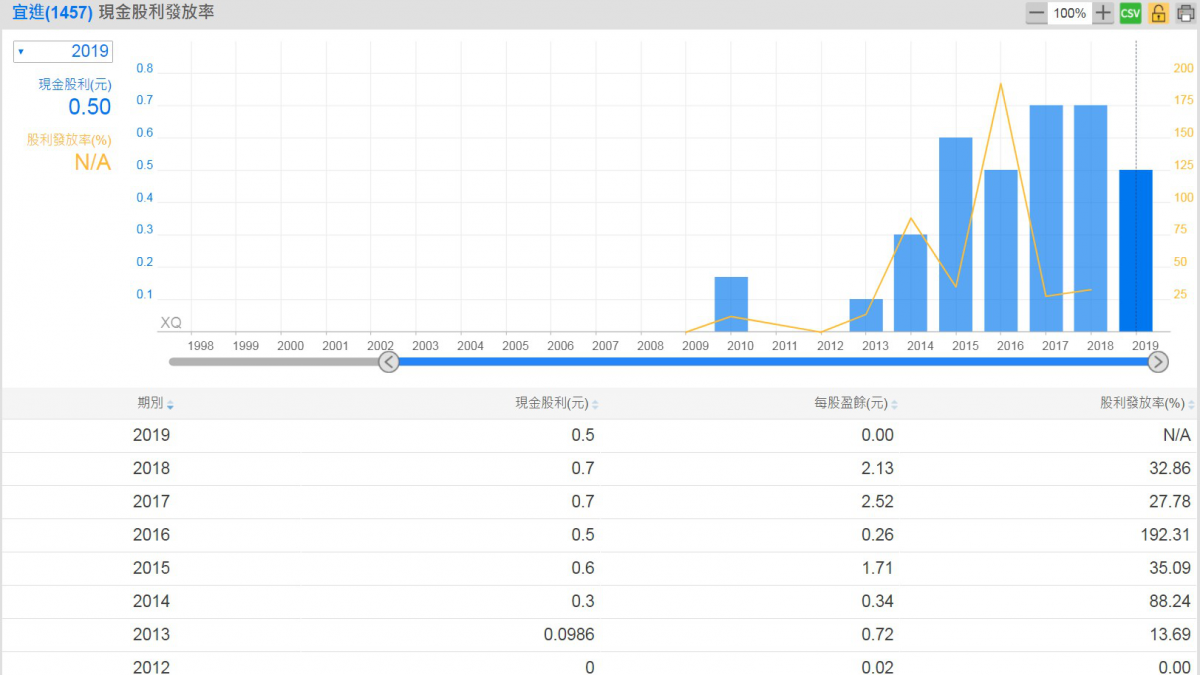Click the 27.78 payout ratio value

tap(1170, 501)
